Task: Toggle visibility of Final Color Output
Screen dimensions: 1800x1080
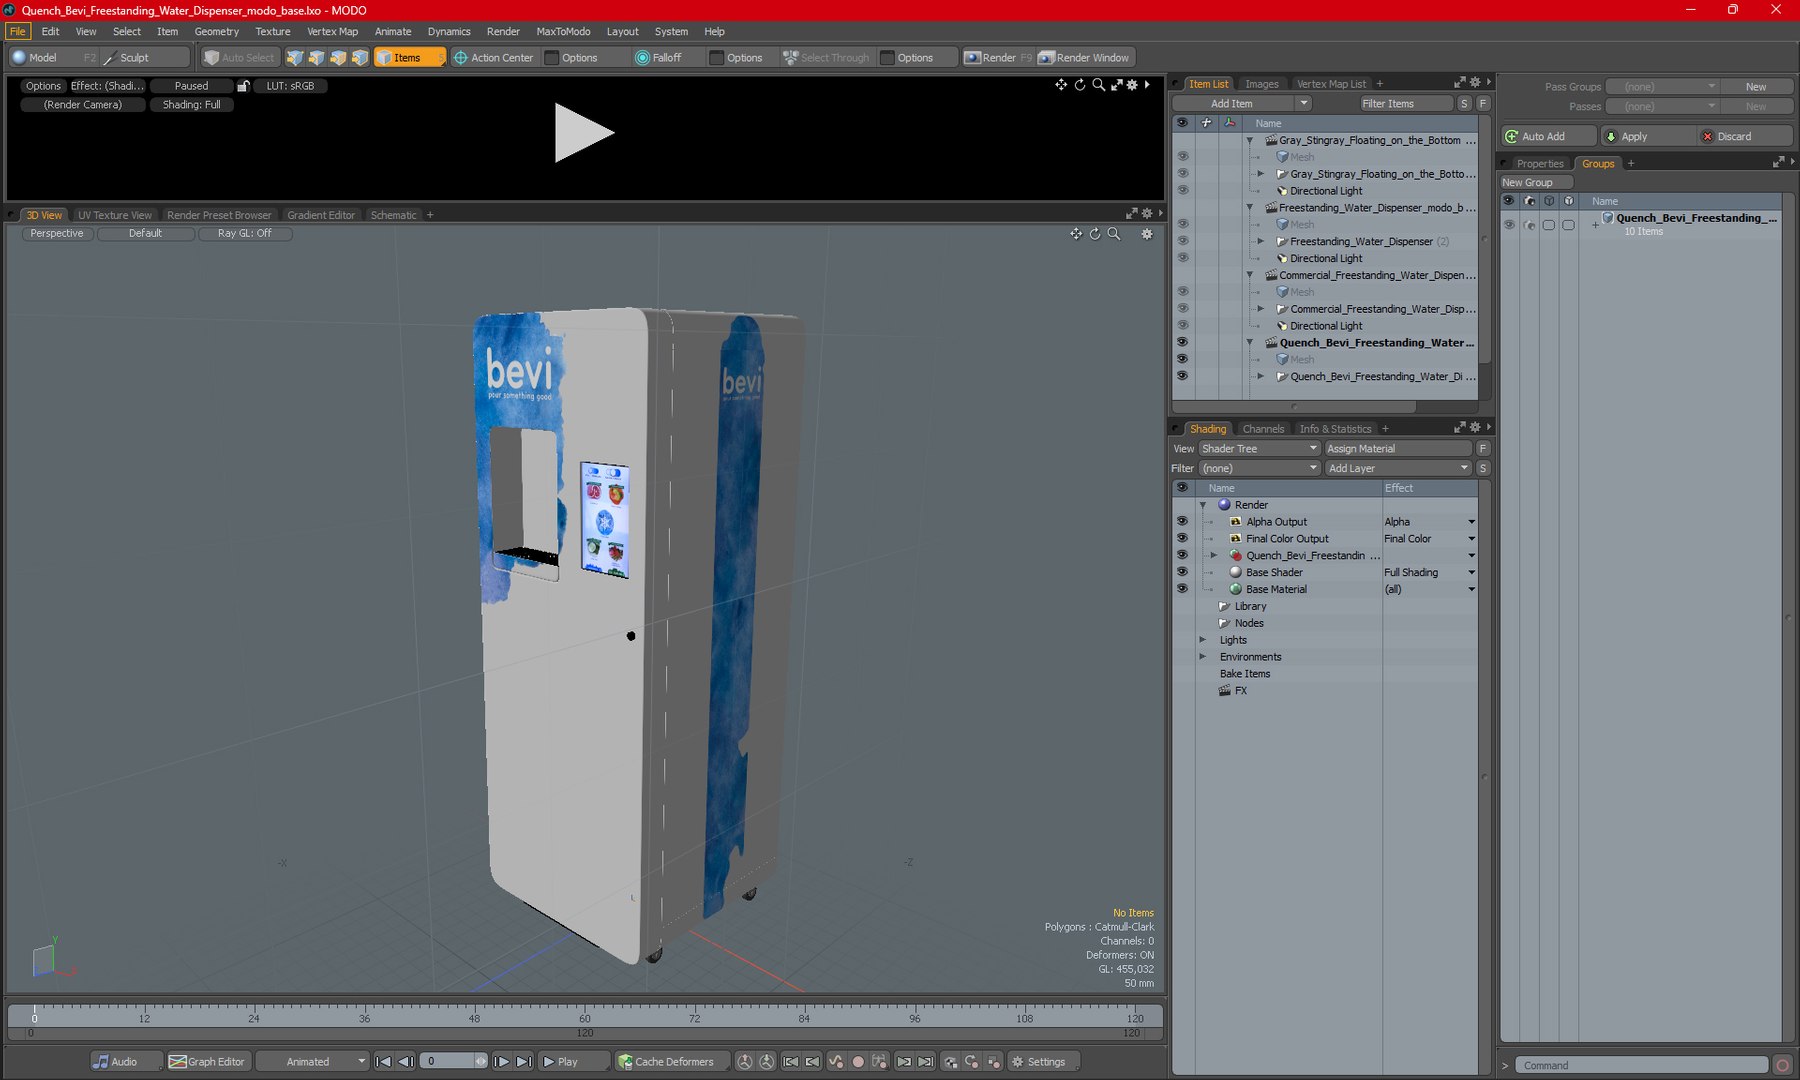Action: click(x=1182, y=538)
